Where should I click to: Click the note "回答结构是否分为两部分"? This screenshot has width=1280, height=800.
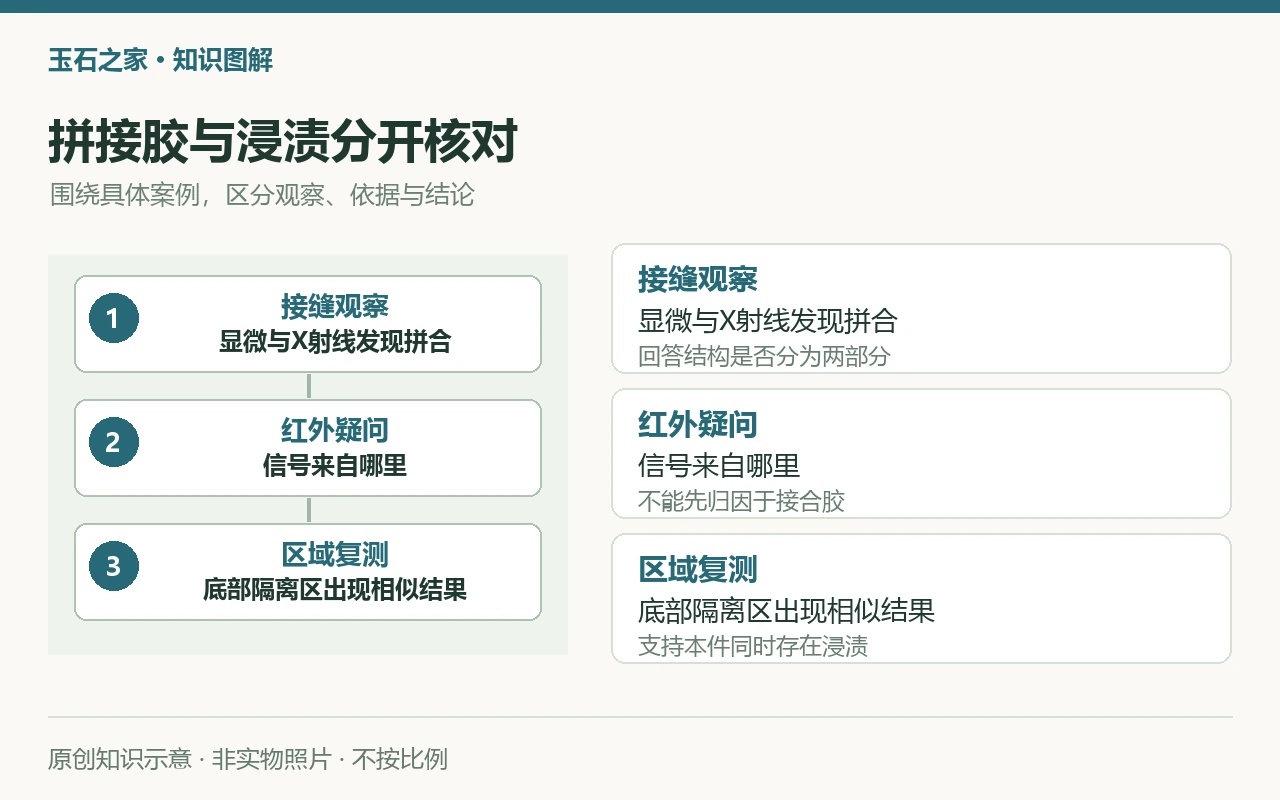pyautogui.click(x=764, y=356)
